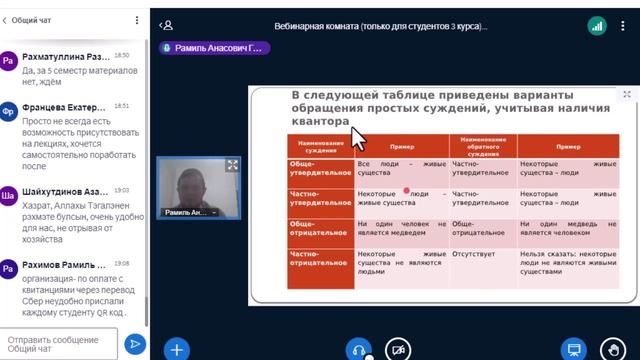The width and height of the screenshot is (640, 360).
Task: Open webinar room options menu
Action: coord(622,26)
